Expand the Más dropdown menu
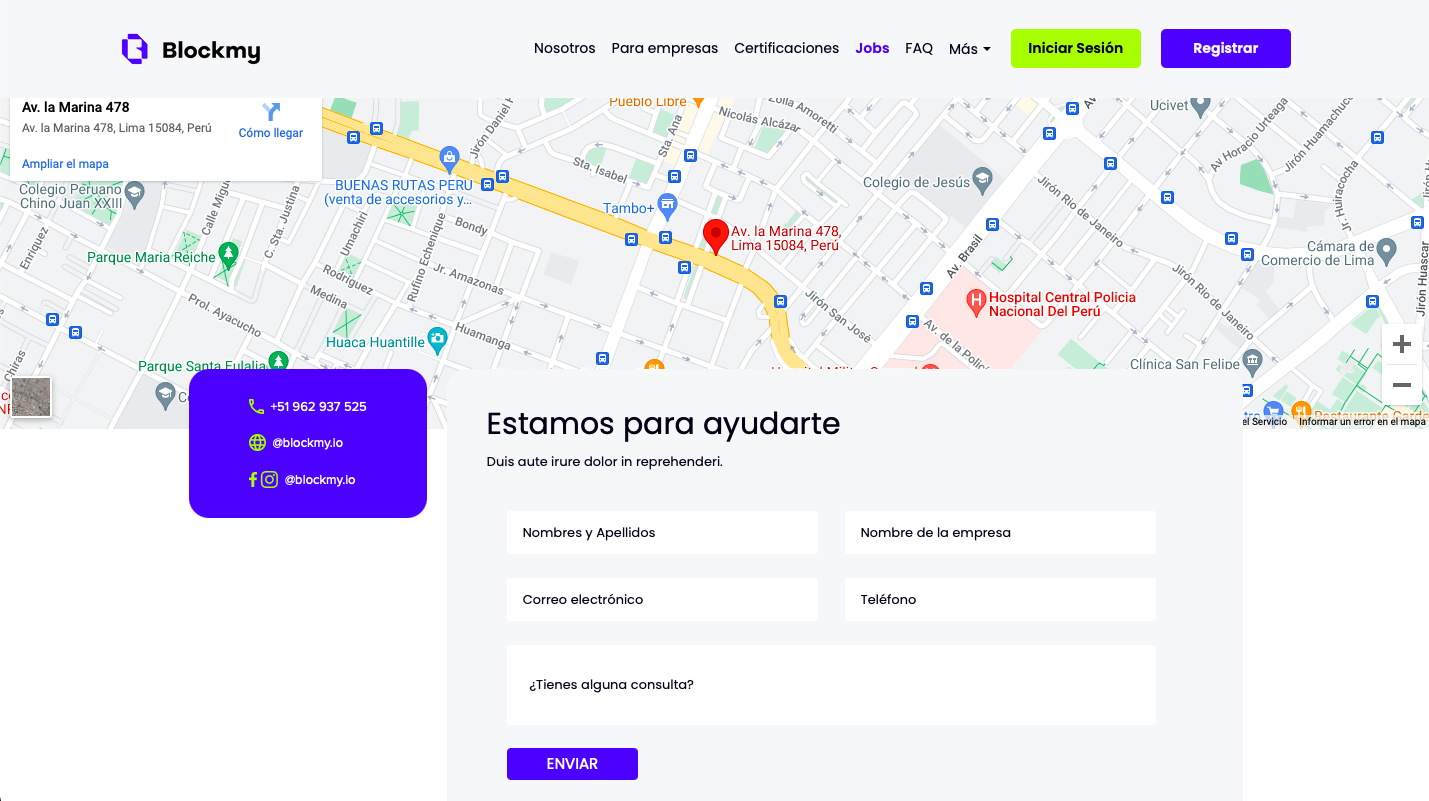 pyautogui.click(x=969, y=49)
